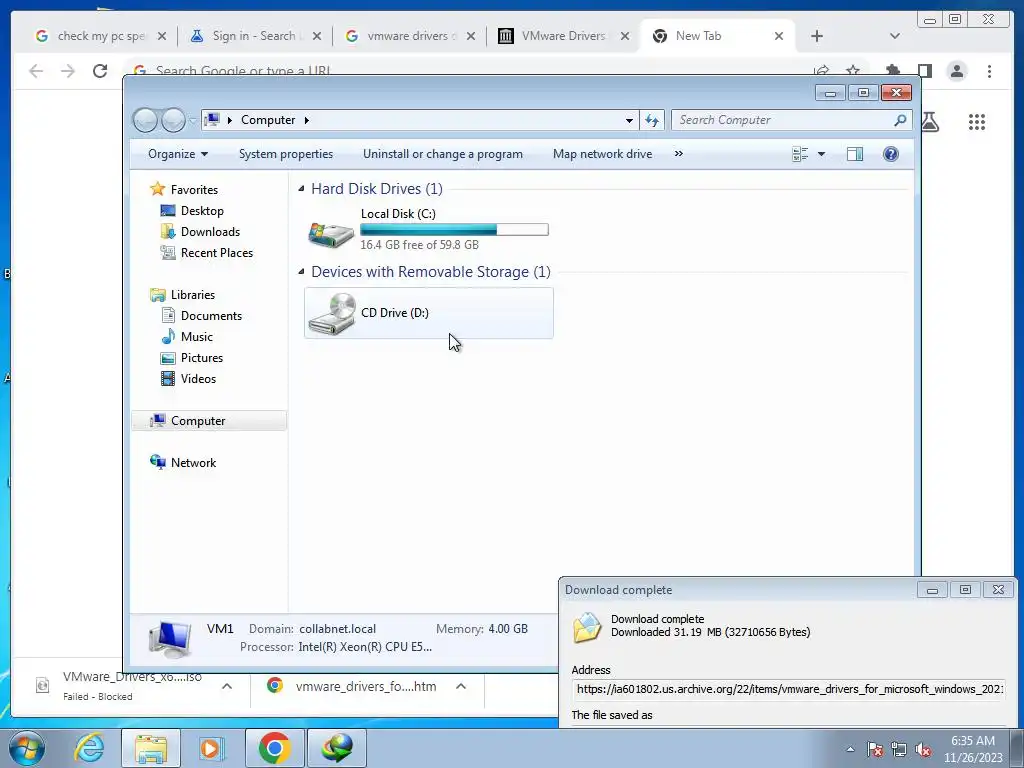The height and width of the screenshot is (768, 1024).
Task: Open the network tray icon
Action: coord(899,750)
